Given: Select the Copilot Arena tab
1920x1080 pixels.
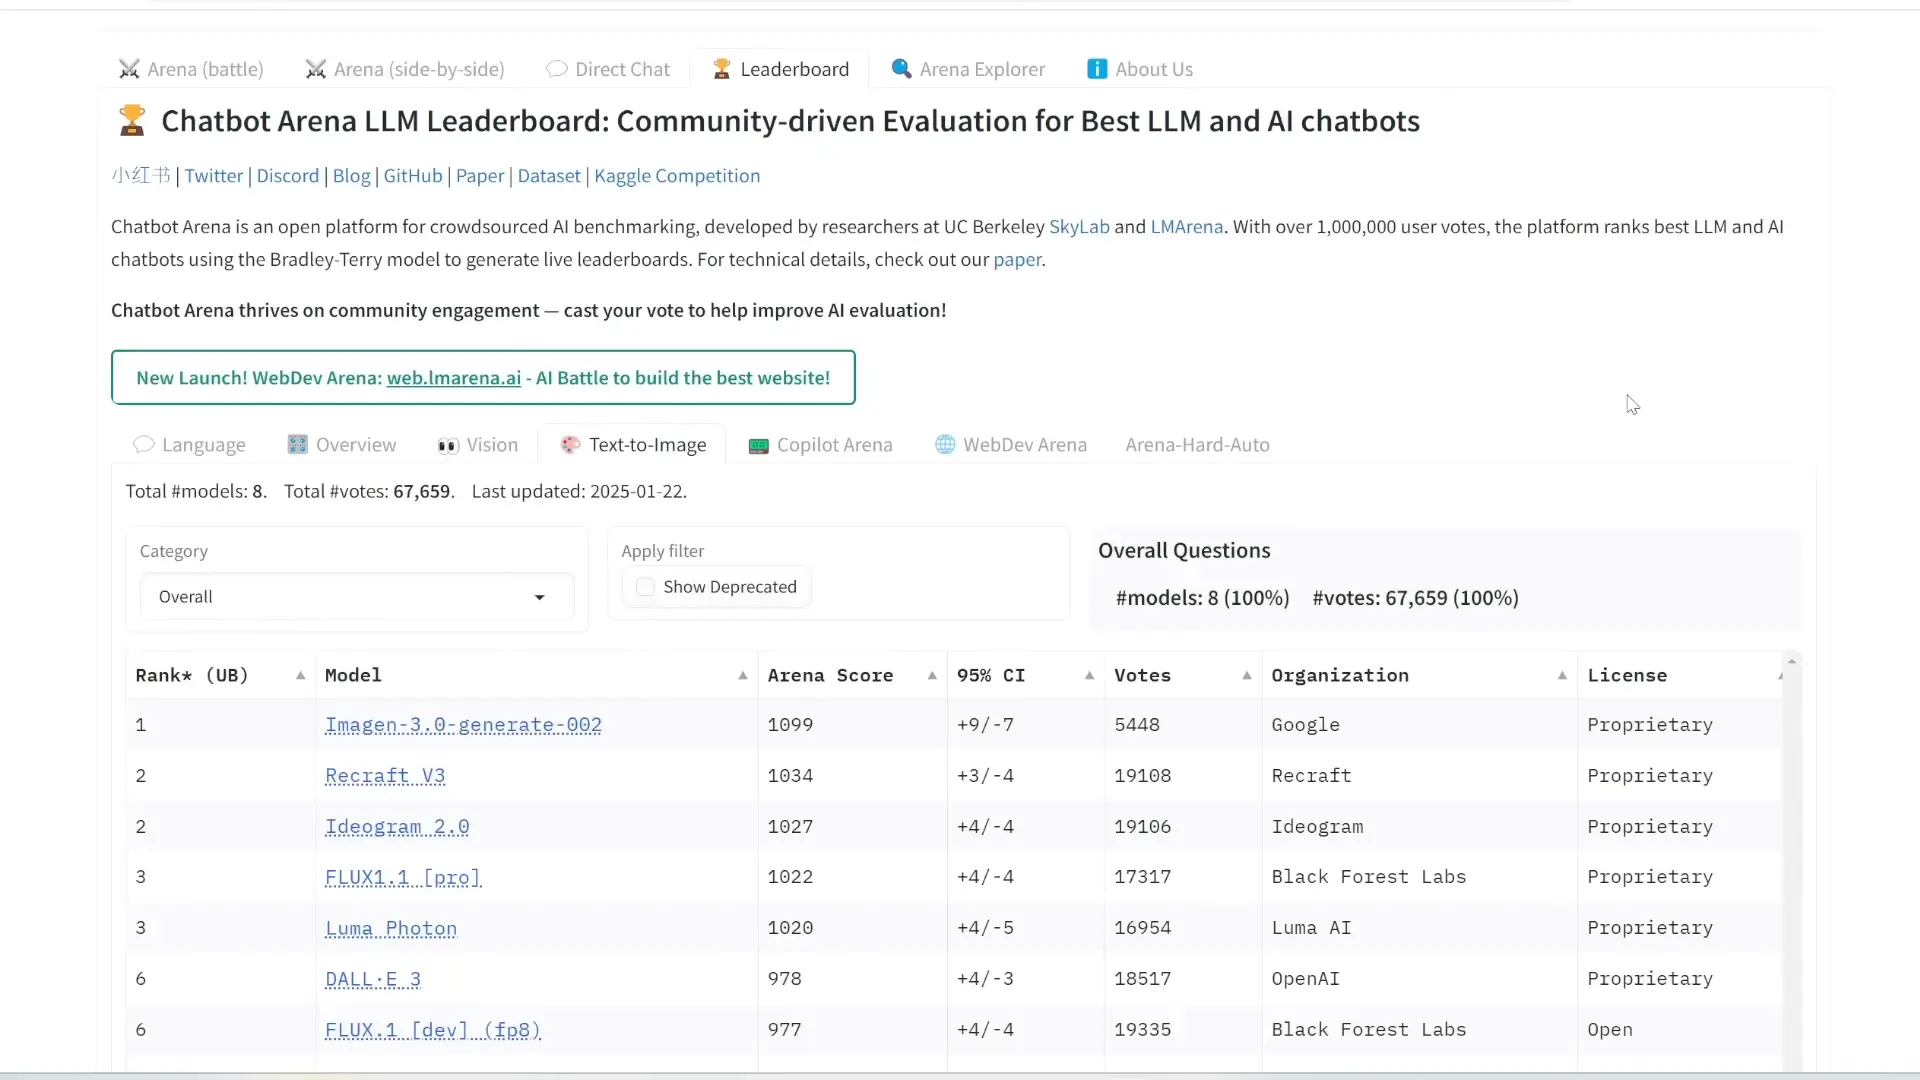Looking at the screenshot, I should pos(821,445).
